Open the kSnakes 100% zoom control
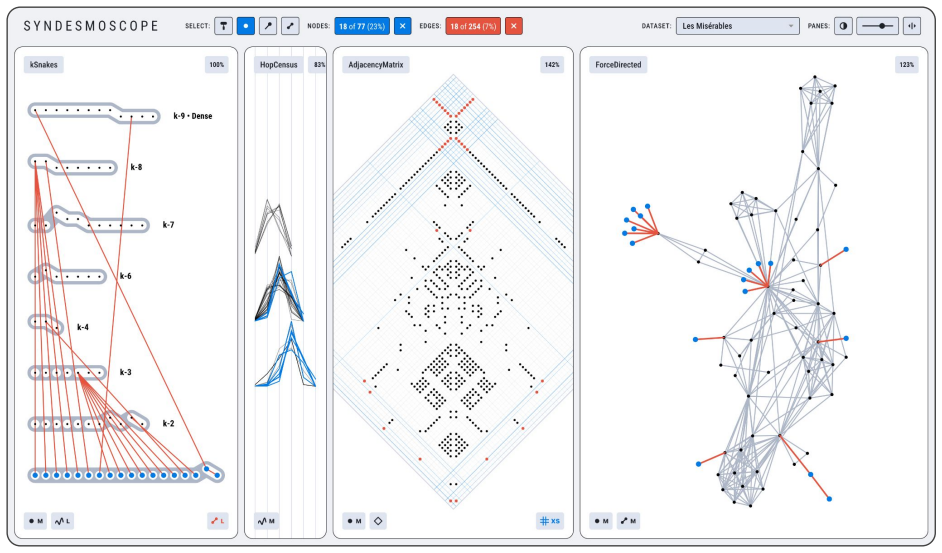This screenshot has height=553, width=942. point(216,64)
